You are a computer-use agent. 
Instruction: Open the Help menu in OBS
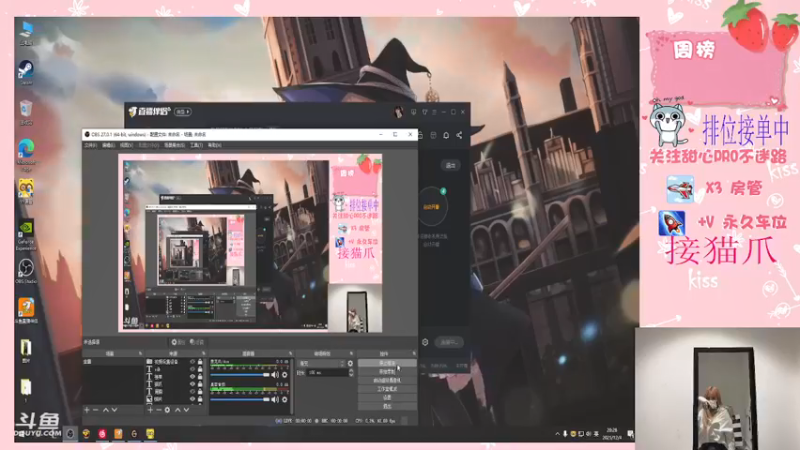tap(214, 145)
